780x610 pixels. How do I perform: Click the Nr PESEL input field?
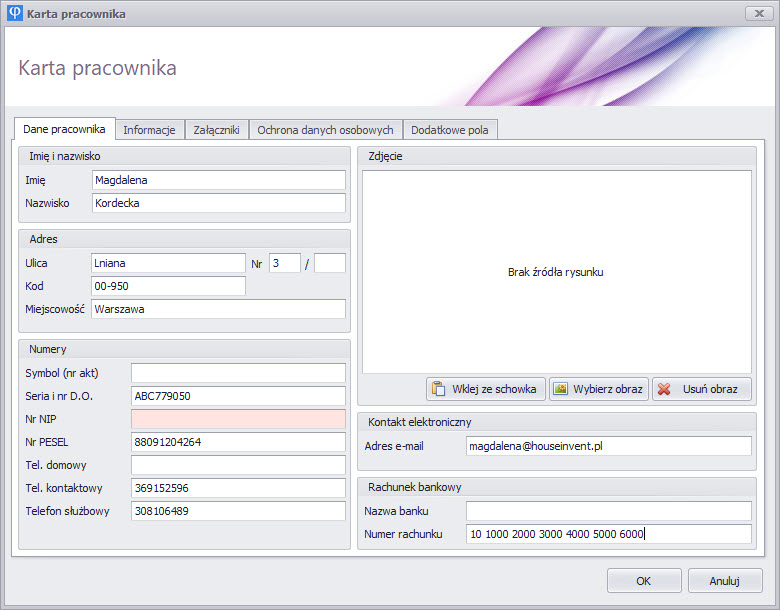[x=238, y=442]
